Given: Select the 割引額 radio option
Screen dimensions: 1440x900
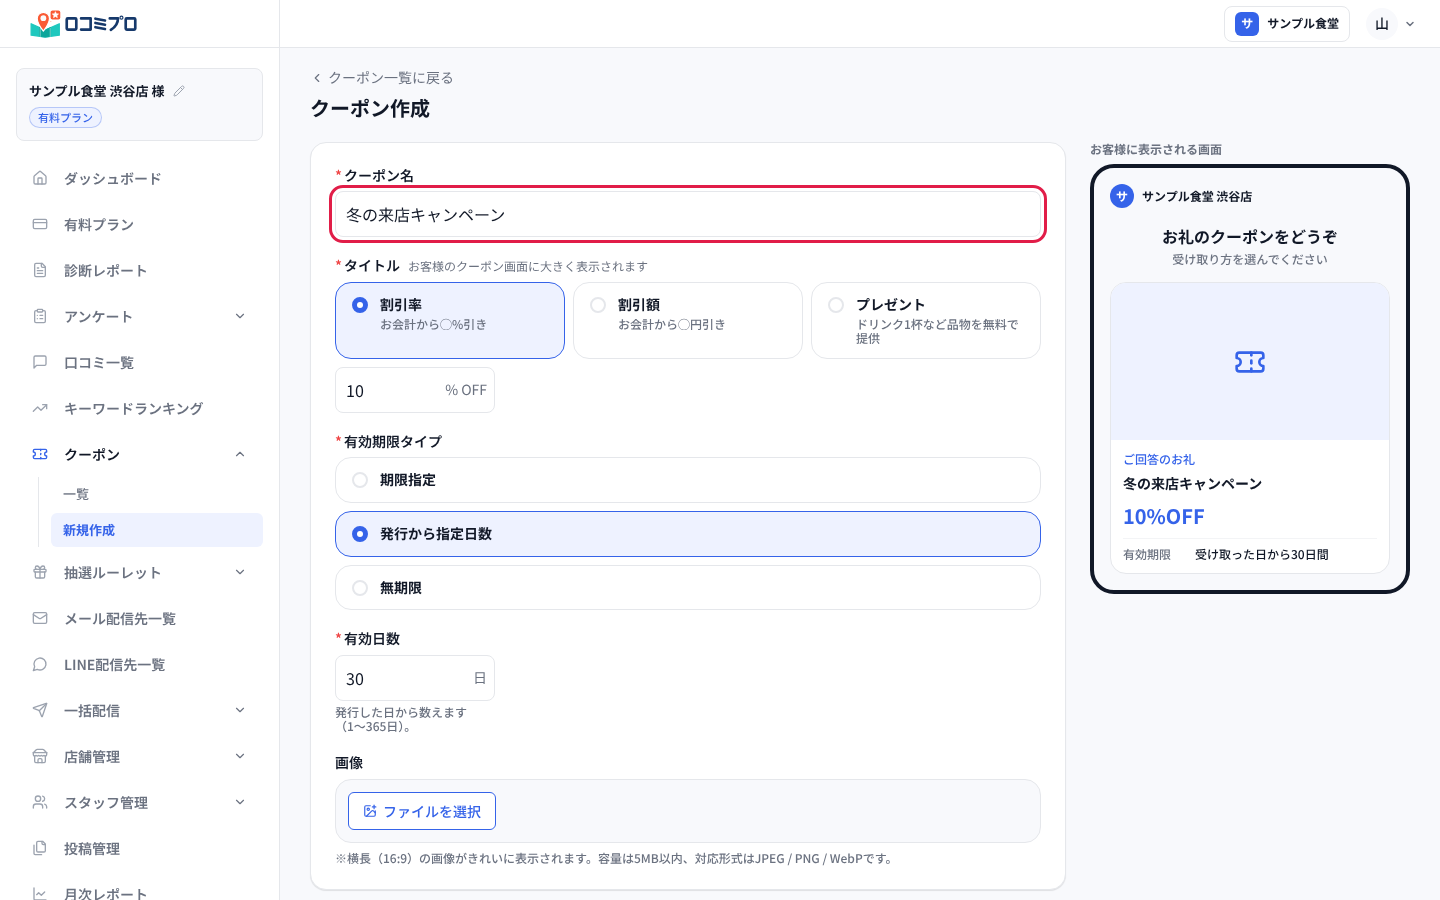Looking at the screenshot, I should [688, 320].
